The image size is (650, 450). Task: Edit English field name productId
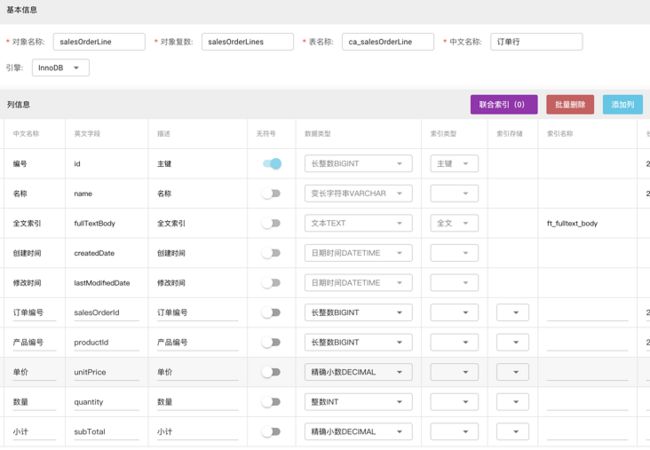[107, 343]
